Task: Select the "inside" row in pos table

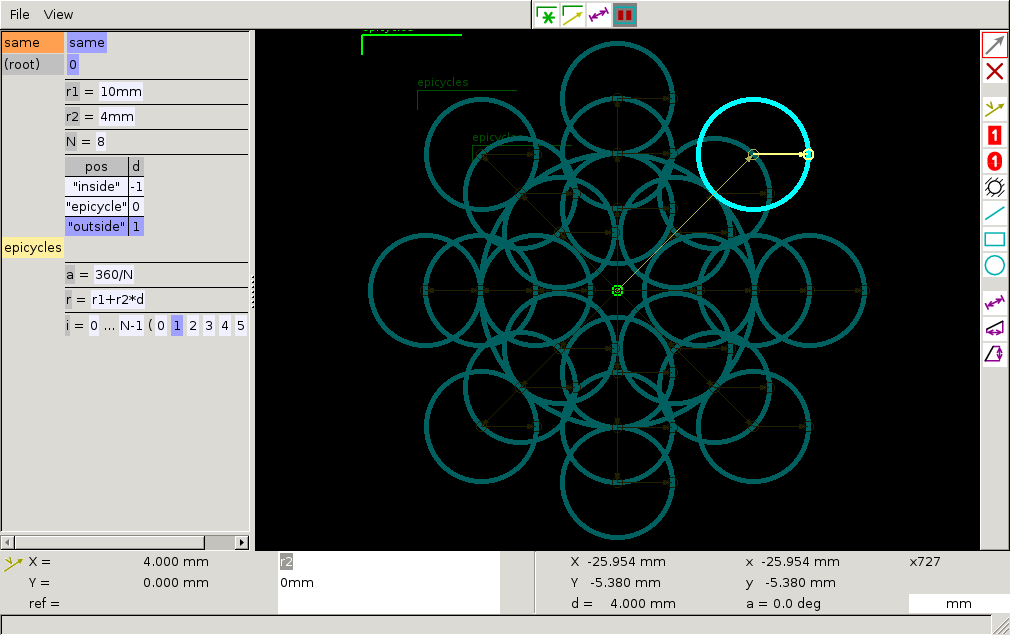Action: pos(97,187)
